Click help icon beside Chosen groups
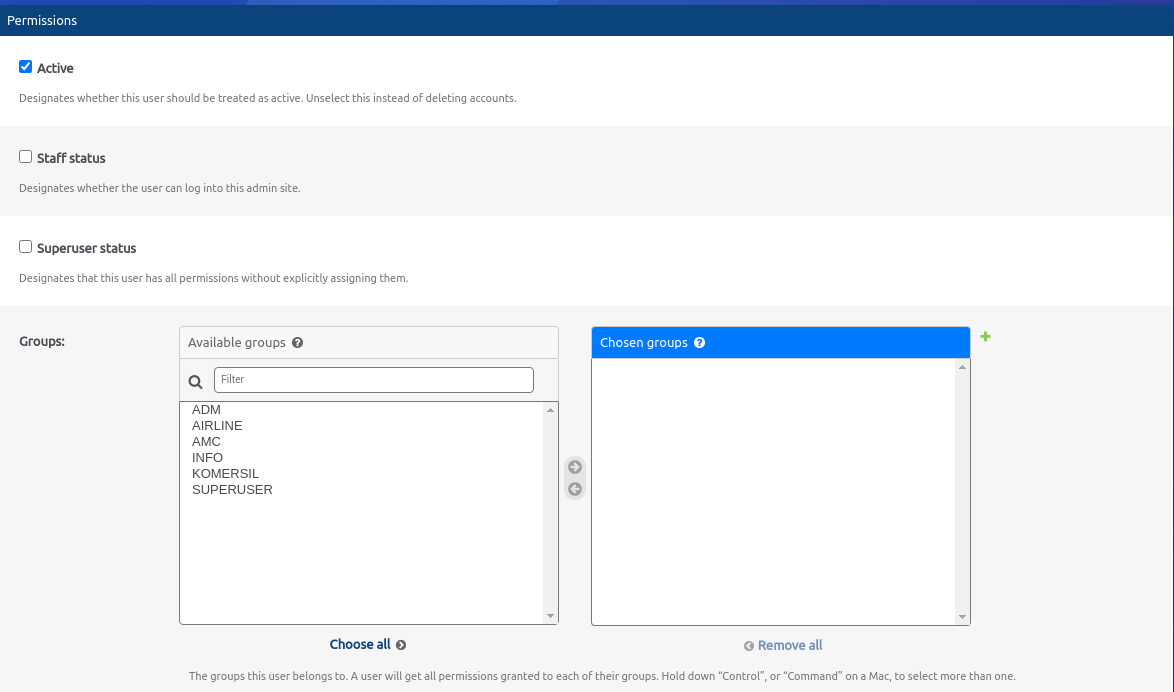 699,342
